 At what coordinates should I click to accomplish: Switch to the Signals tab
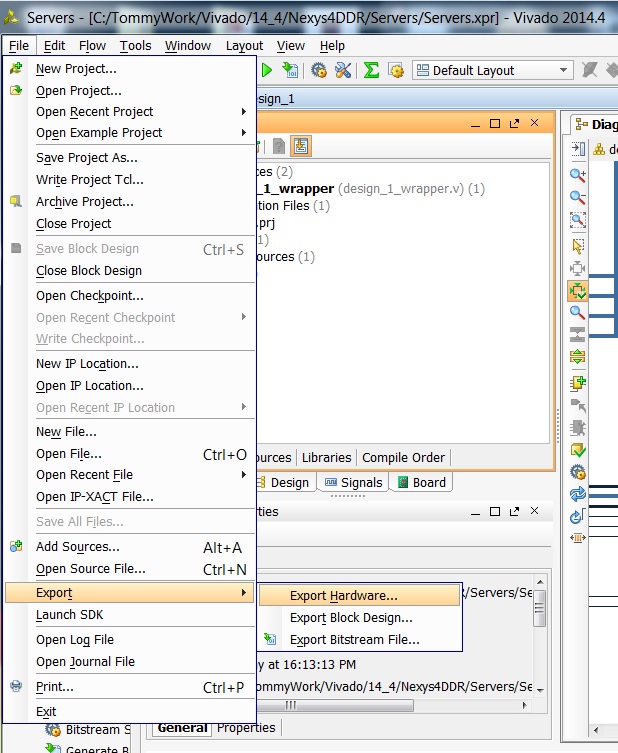354,483
